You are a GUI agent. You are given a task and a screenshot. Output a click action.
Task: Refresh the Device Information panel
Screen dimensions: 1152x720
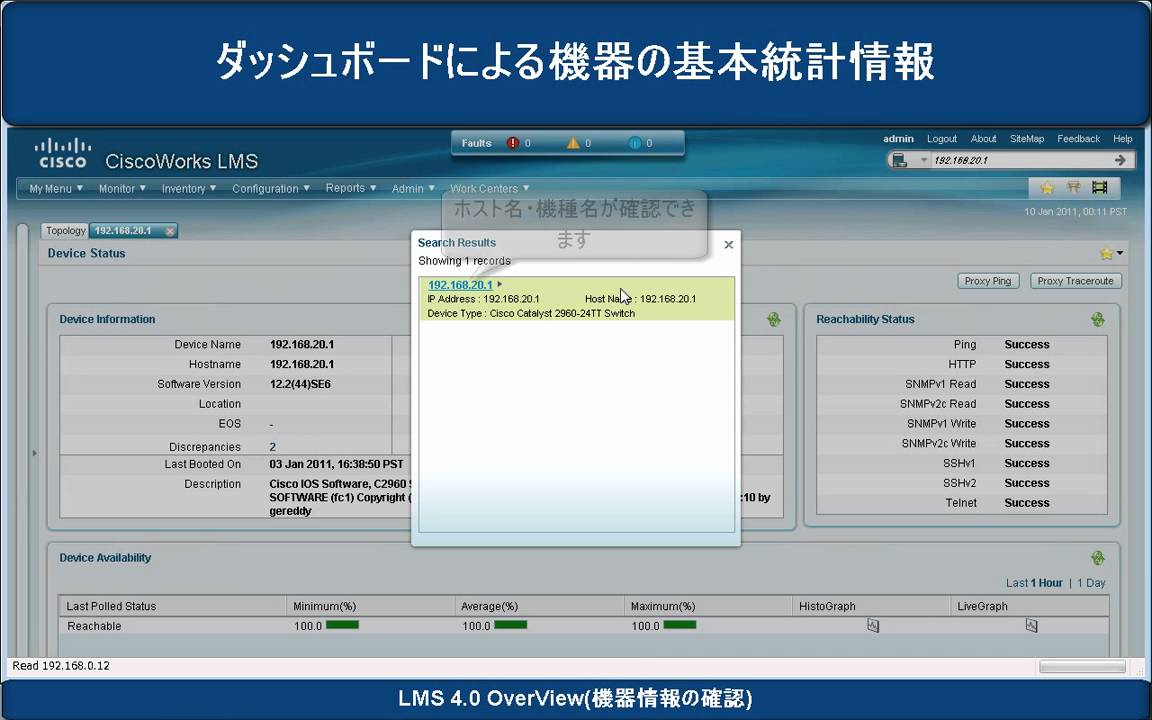point(774,320)
